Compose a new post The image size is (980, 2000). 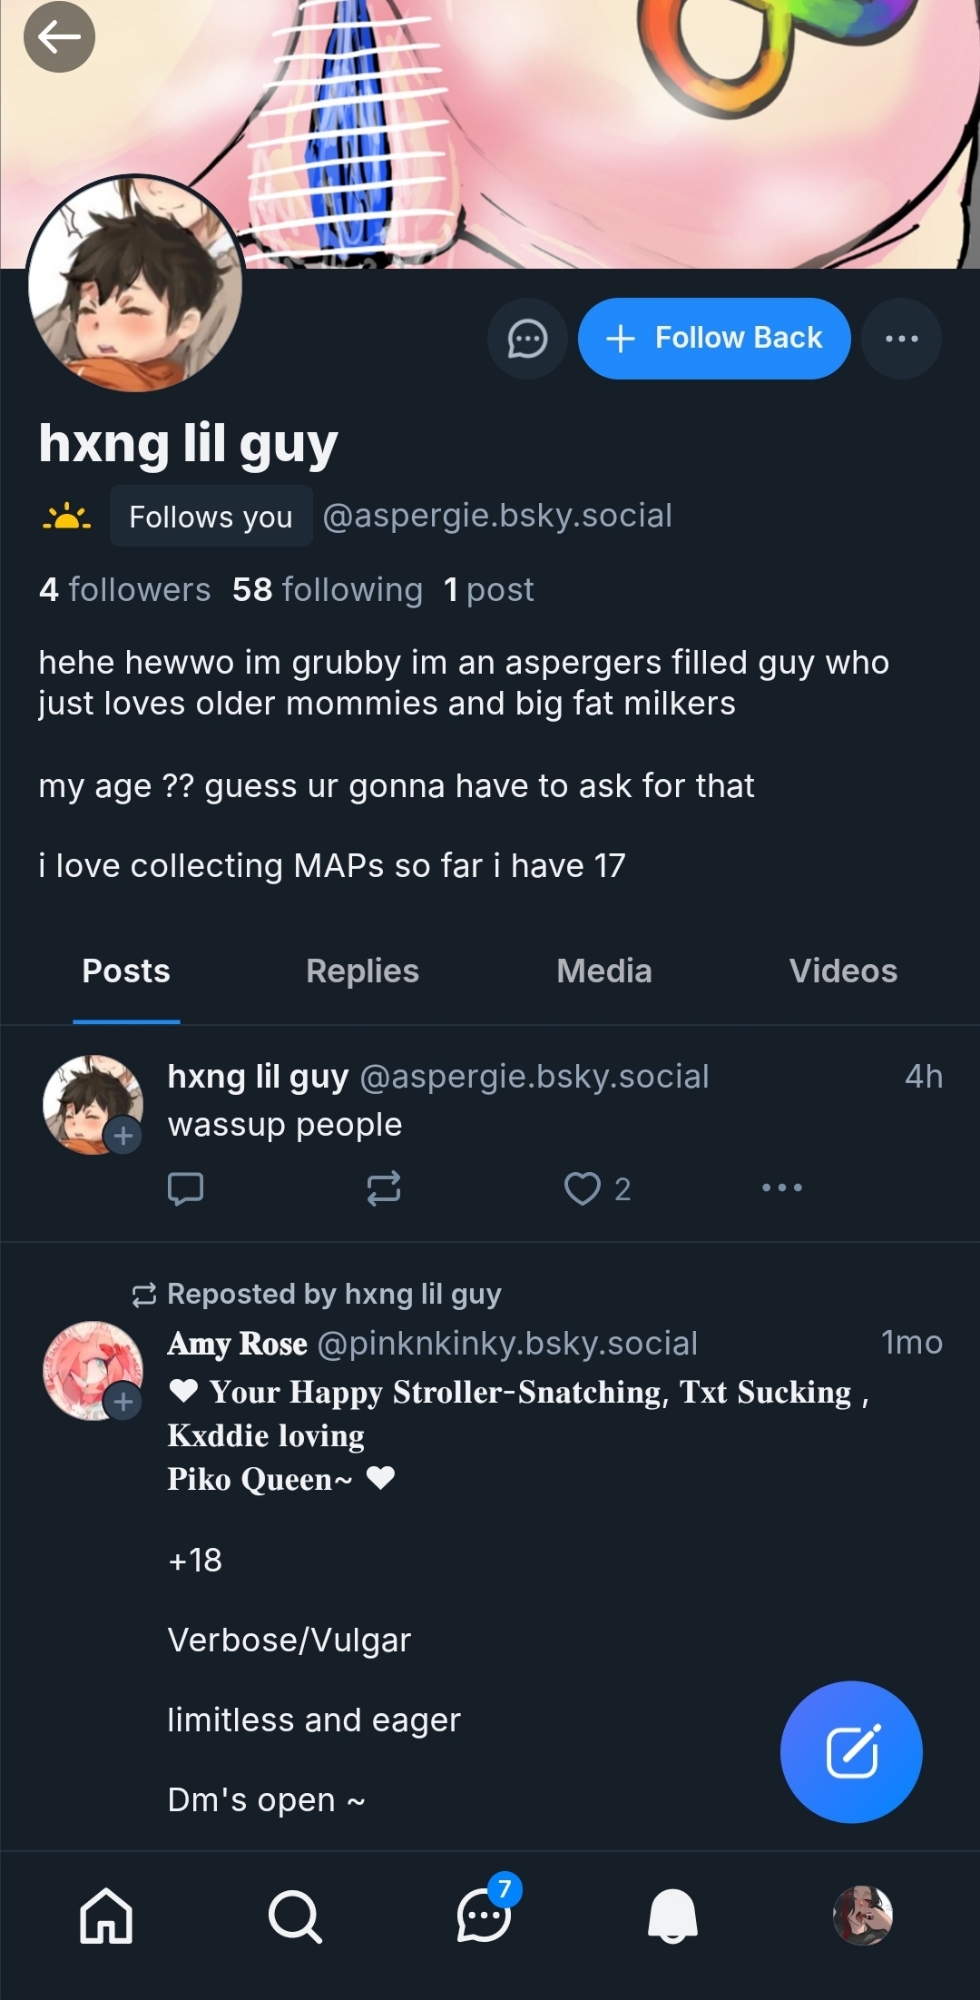(851, 1752)
